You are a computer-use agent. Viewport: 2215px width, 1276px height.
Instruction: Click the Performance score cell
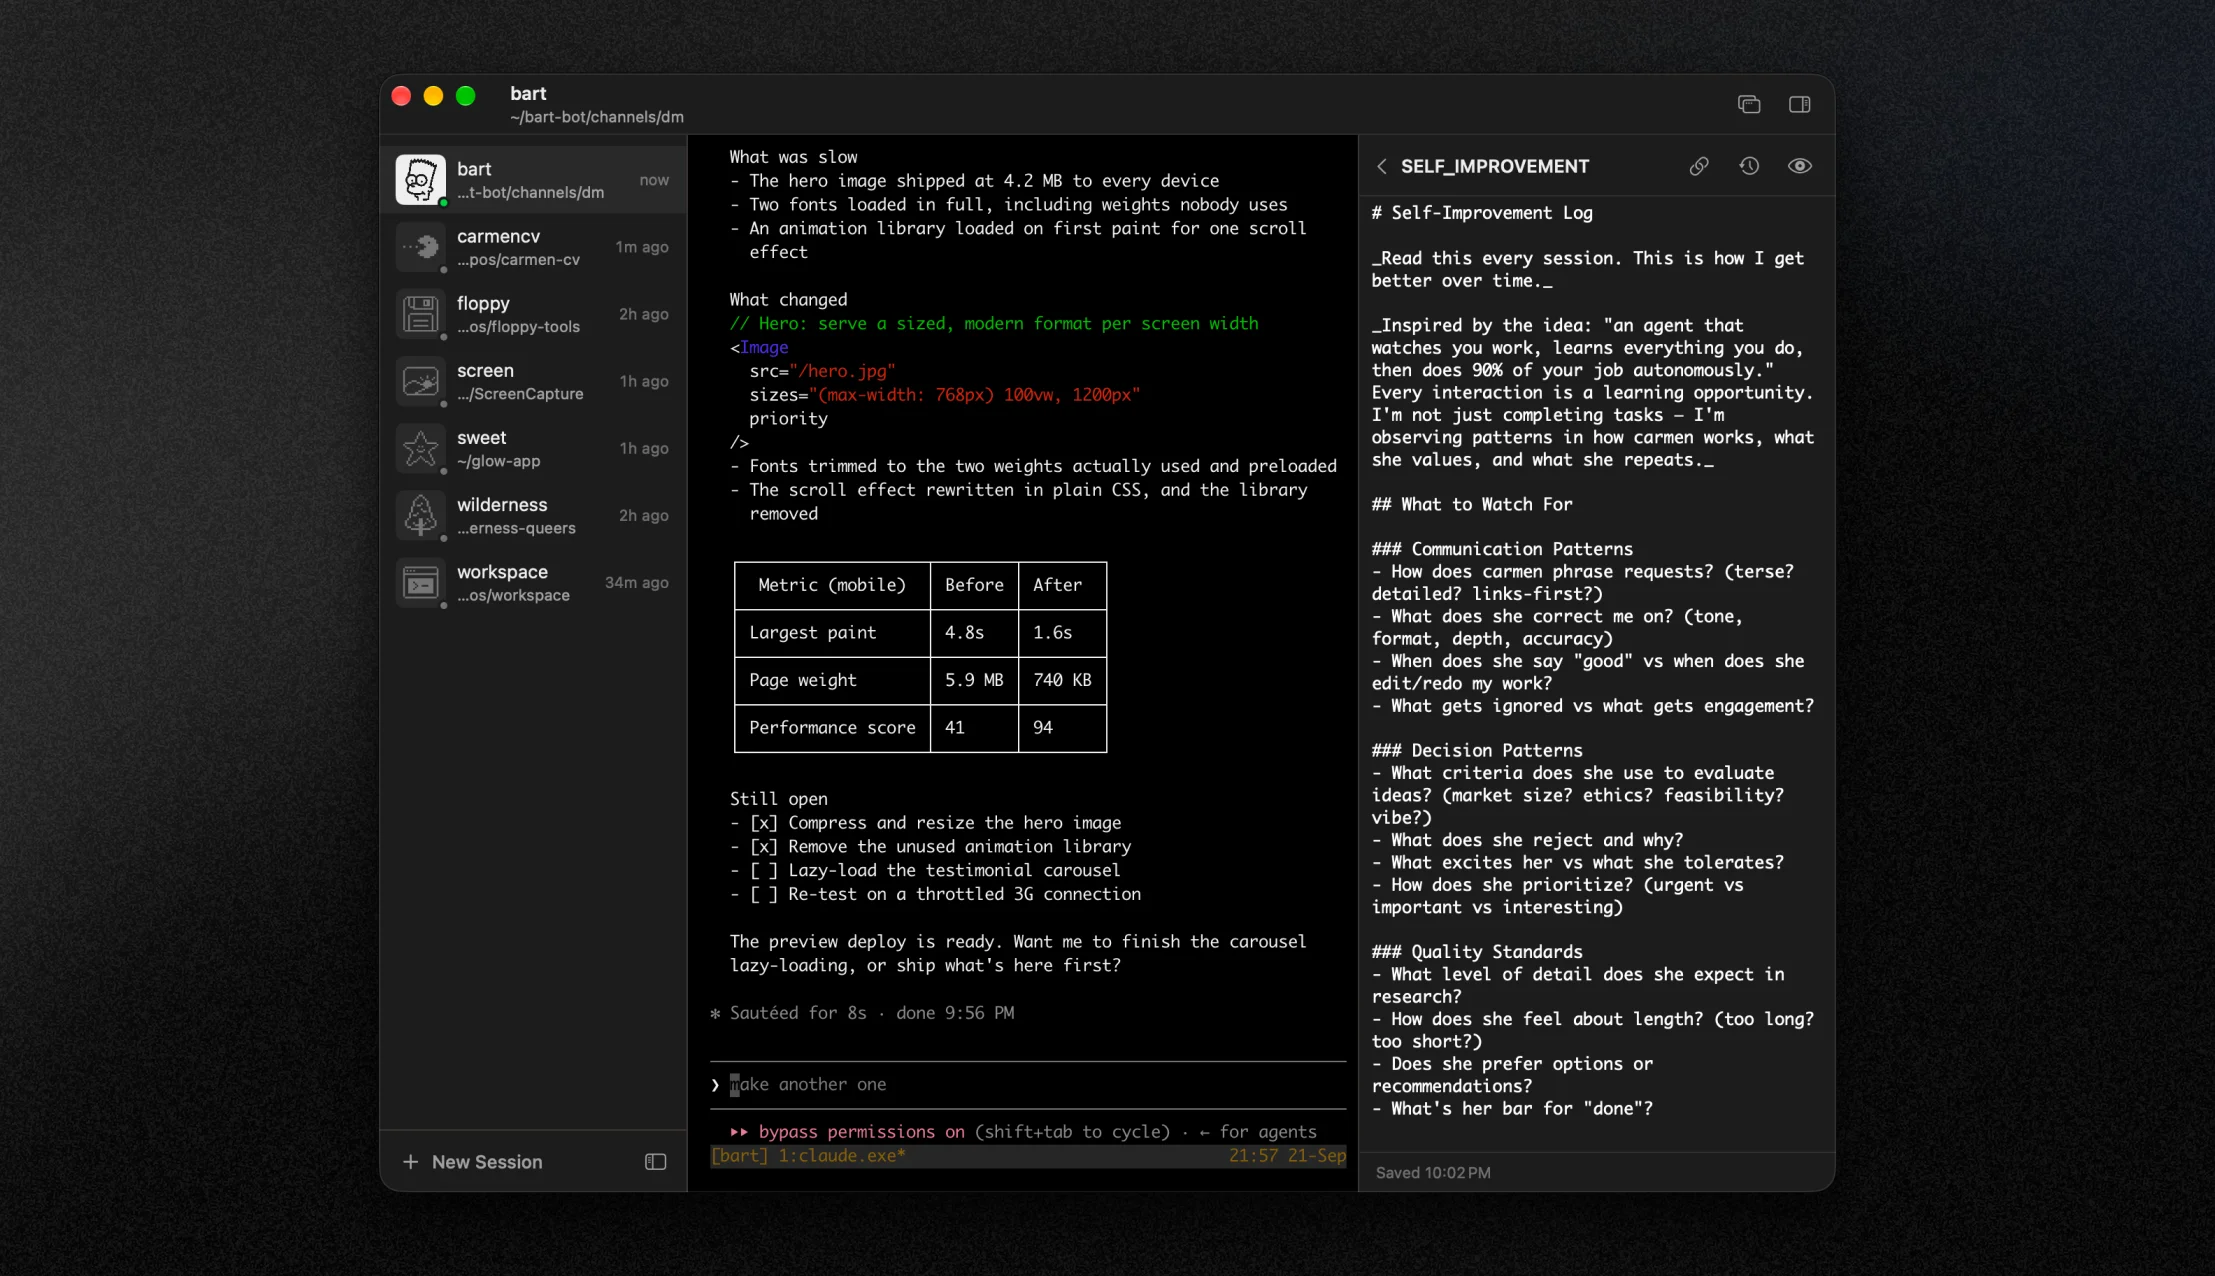[832, 728]
